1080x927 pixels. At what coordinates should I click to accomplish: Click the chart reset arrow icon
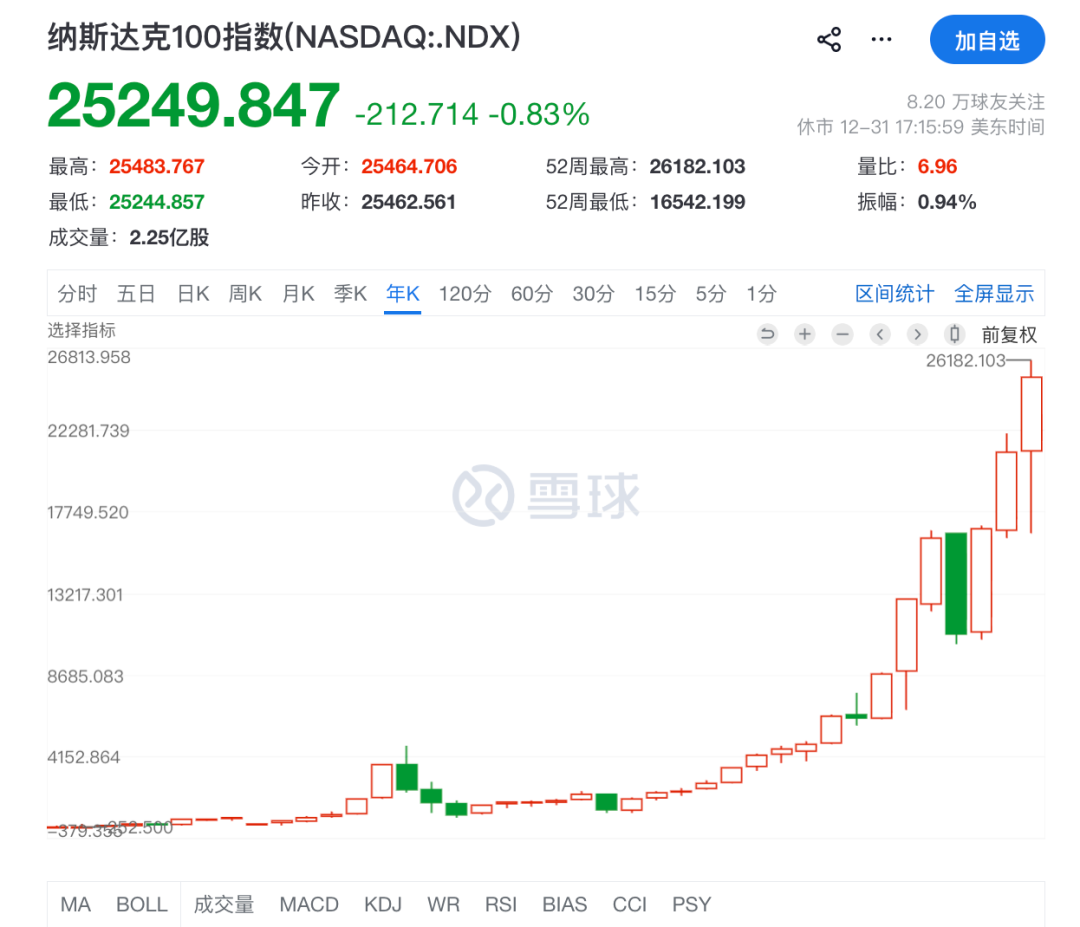coord(767,334)
